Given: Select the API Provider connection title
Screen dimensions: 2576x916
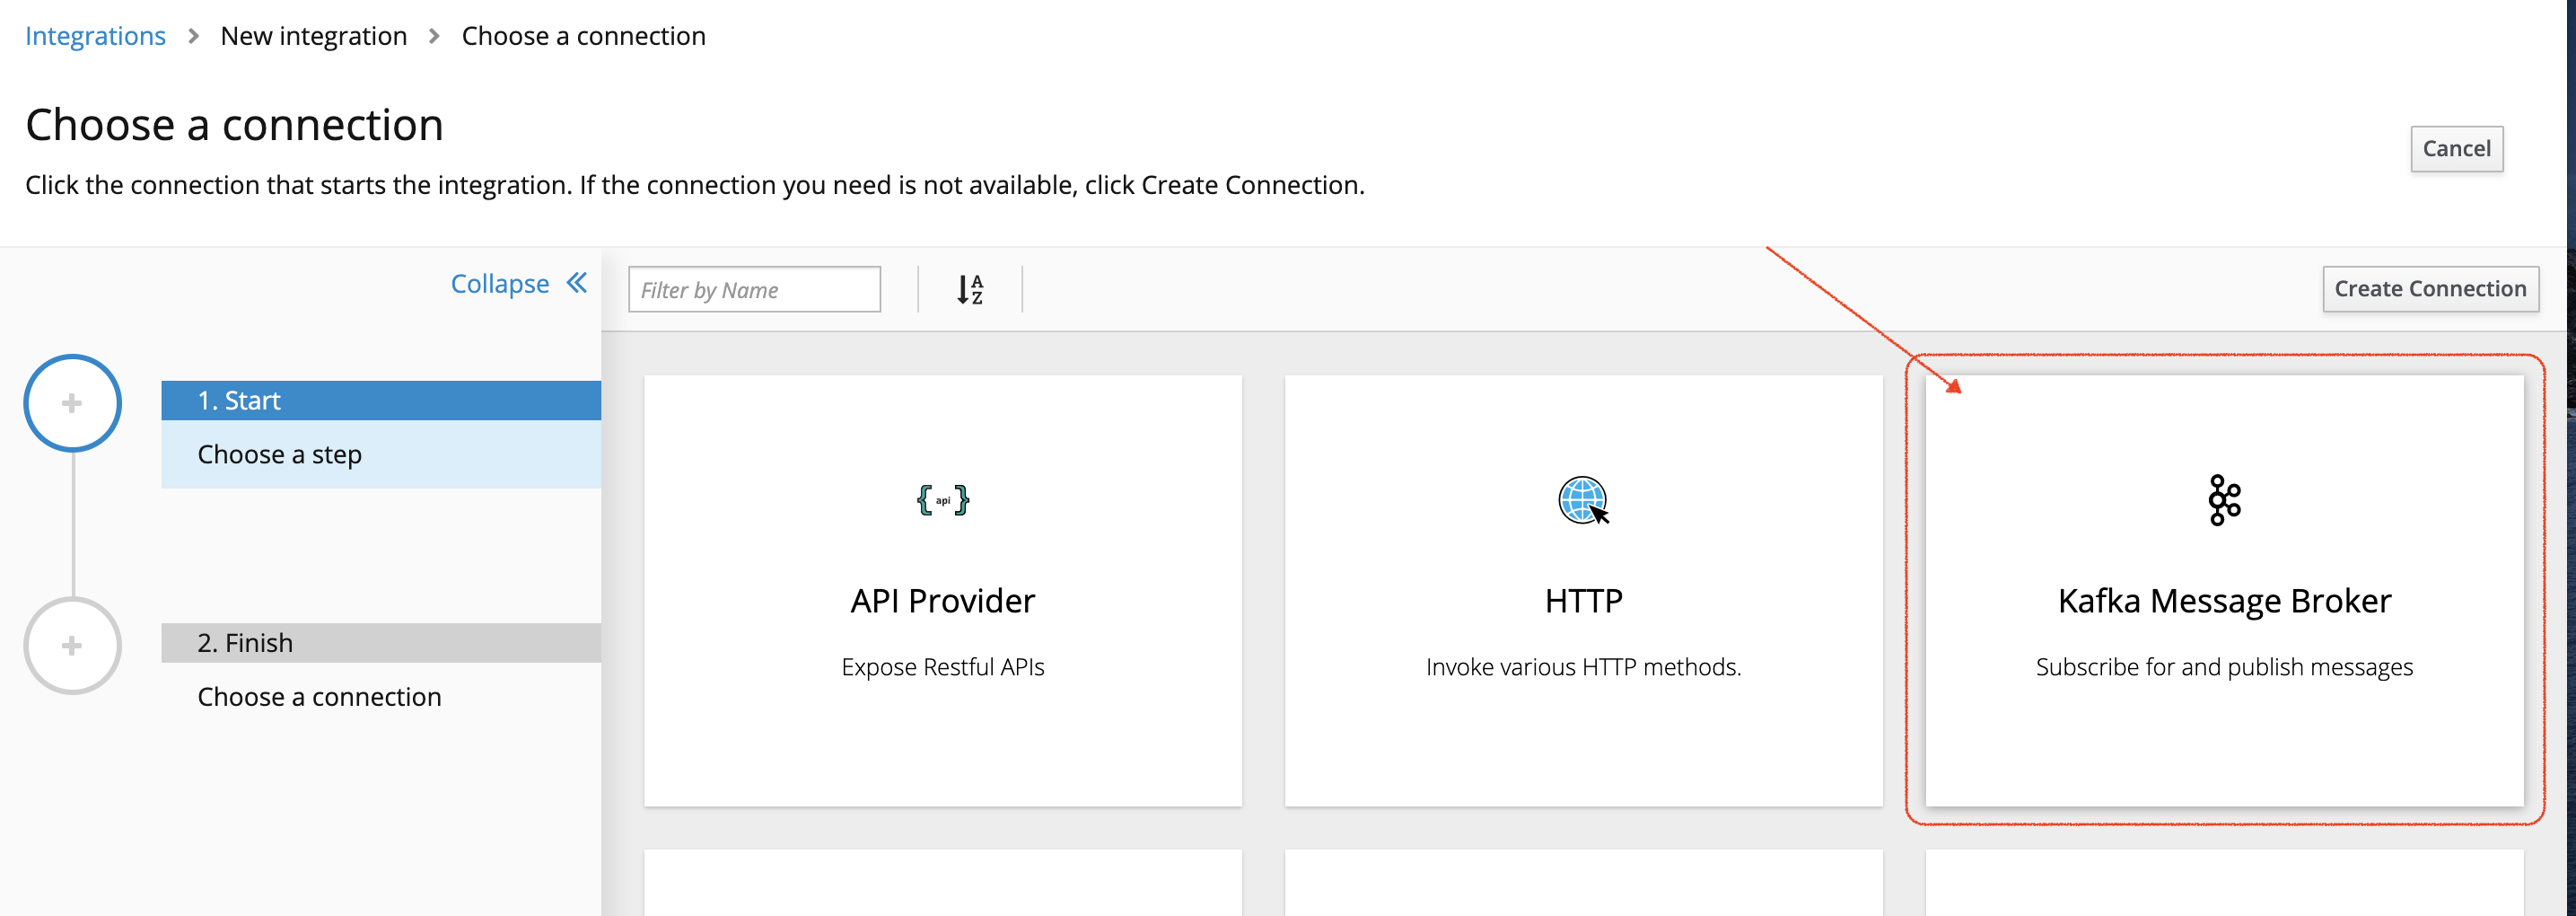Looking at the screenshot, I should click(942, 601).
